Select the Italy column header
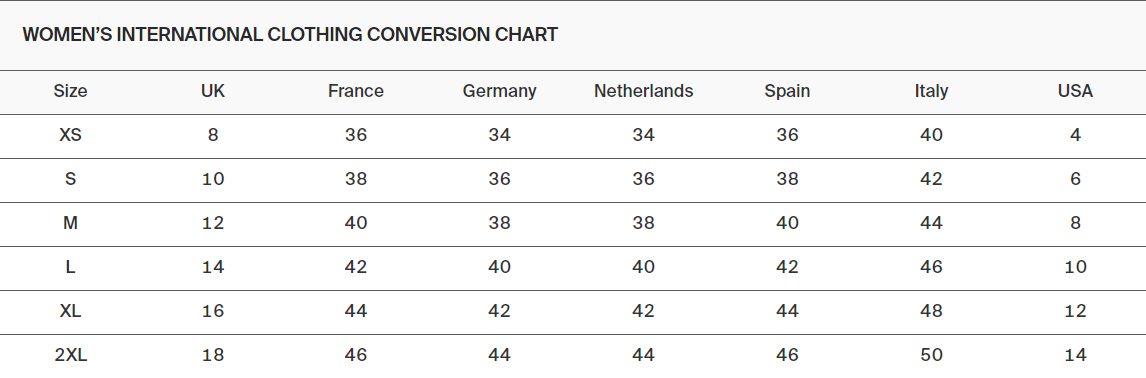Viewport: 1146px width, 378px height. pos(931,91)
